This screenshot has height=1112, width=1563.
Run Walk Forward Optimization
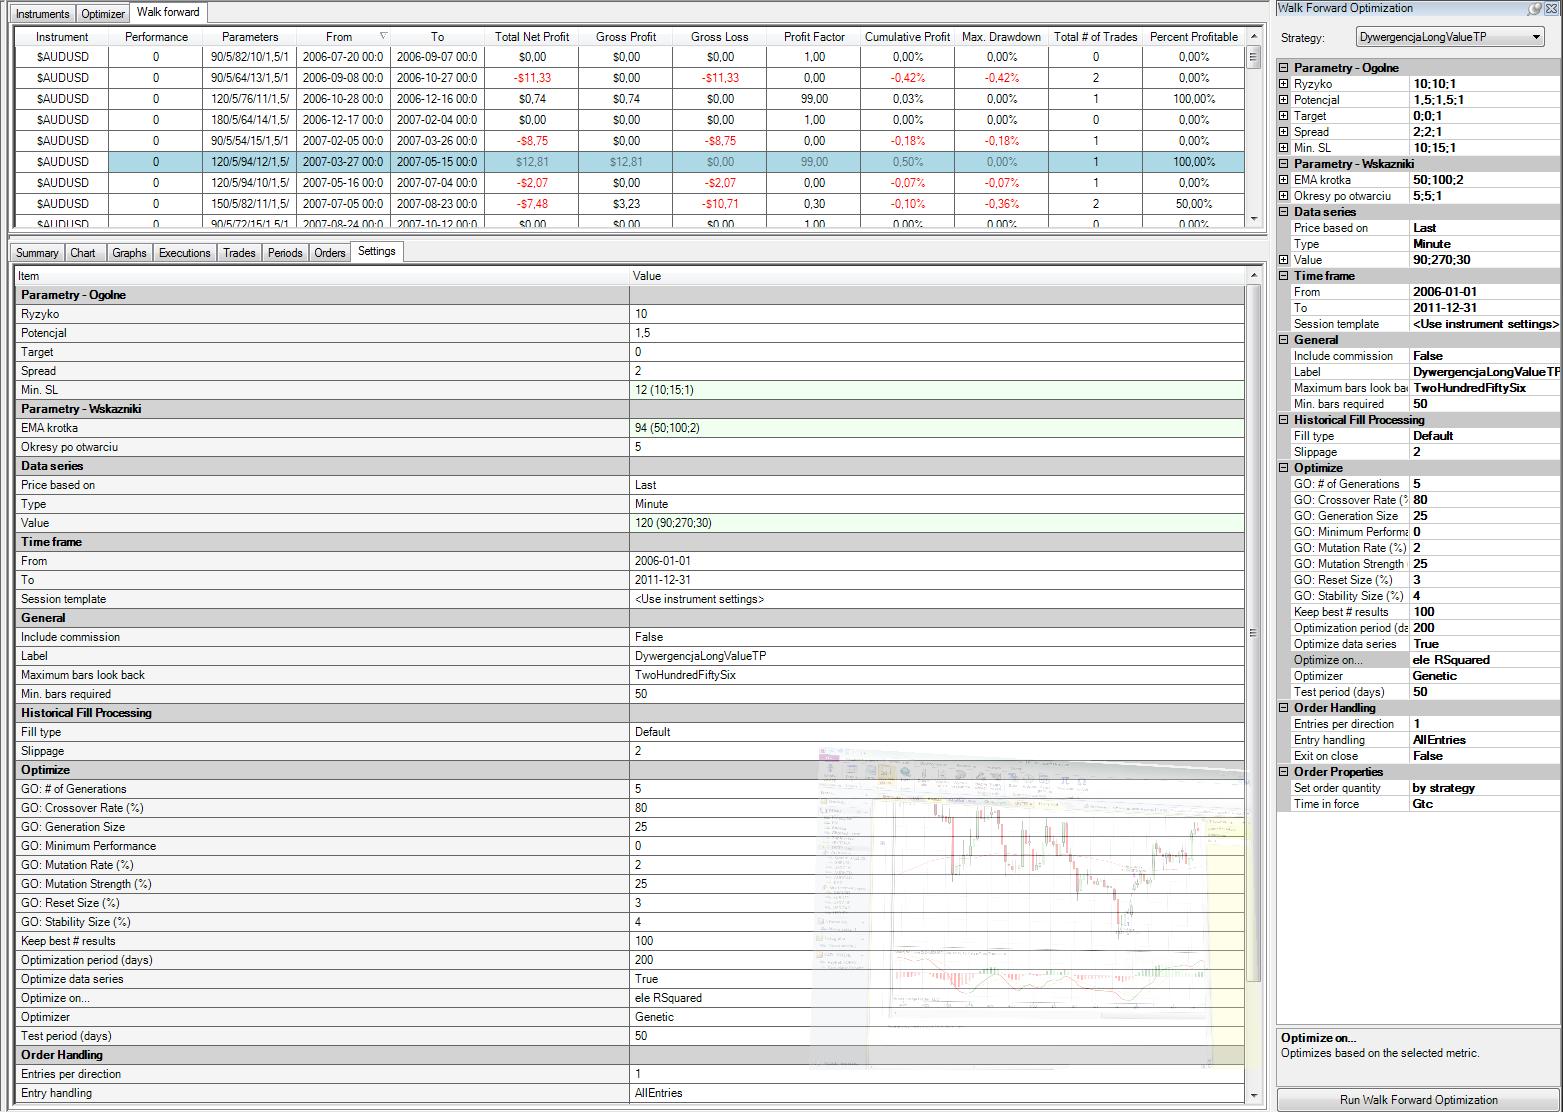tap(1418, 1100)
